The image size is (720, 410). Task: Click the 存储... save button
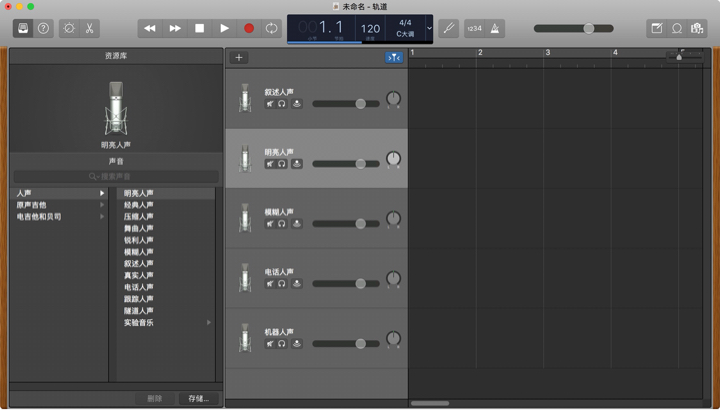tap(198, 399)
